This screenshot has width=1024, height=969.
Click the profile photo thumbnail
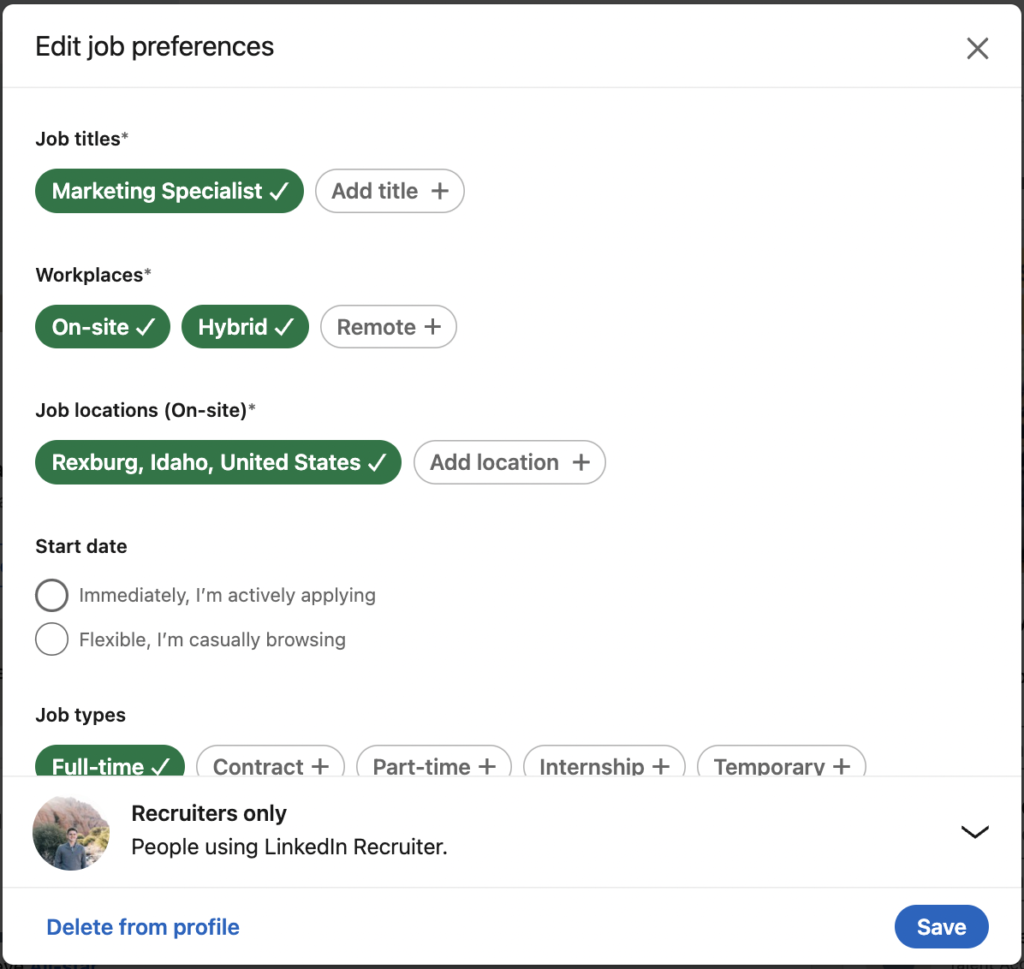[71, 833]
